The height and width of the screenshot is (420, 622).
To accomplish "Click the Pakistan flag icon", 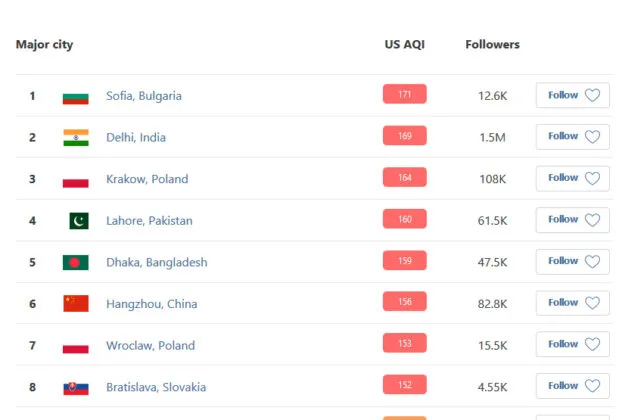I will pos(79,221).
